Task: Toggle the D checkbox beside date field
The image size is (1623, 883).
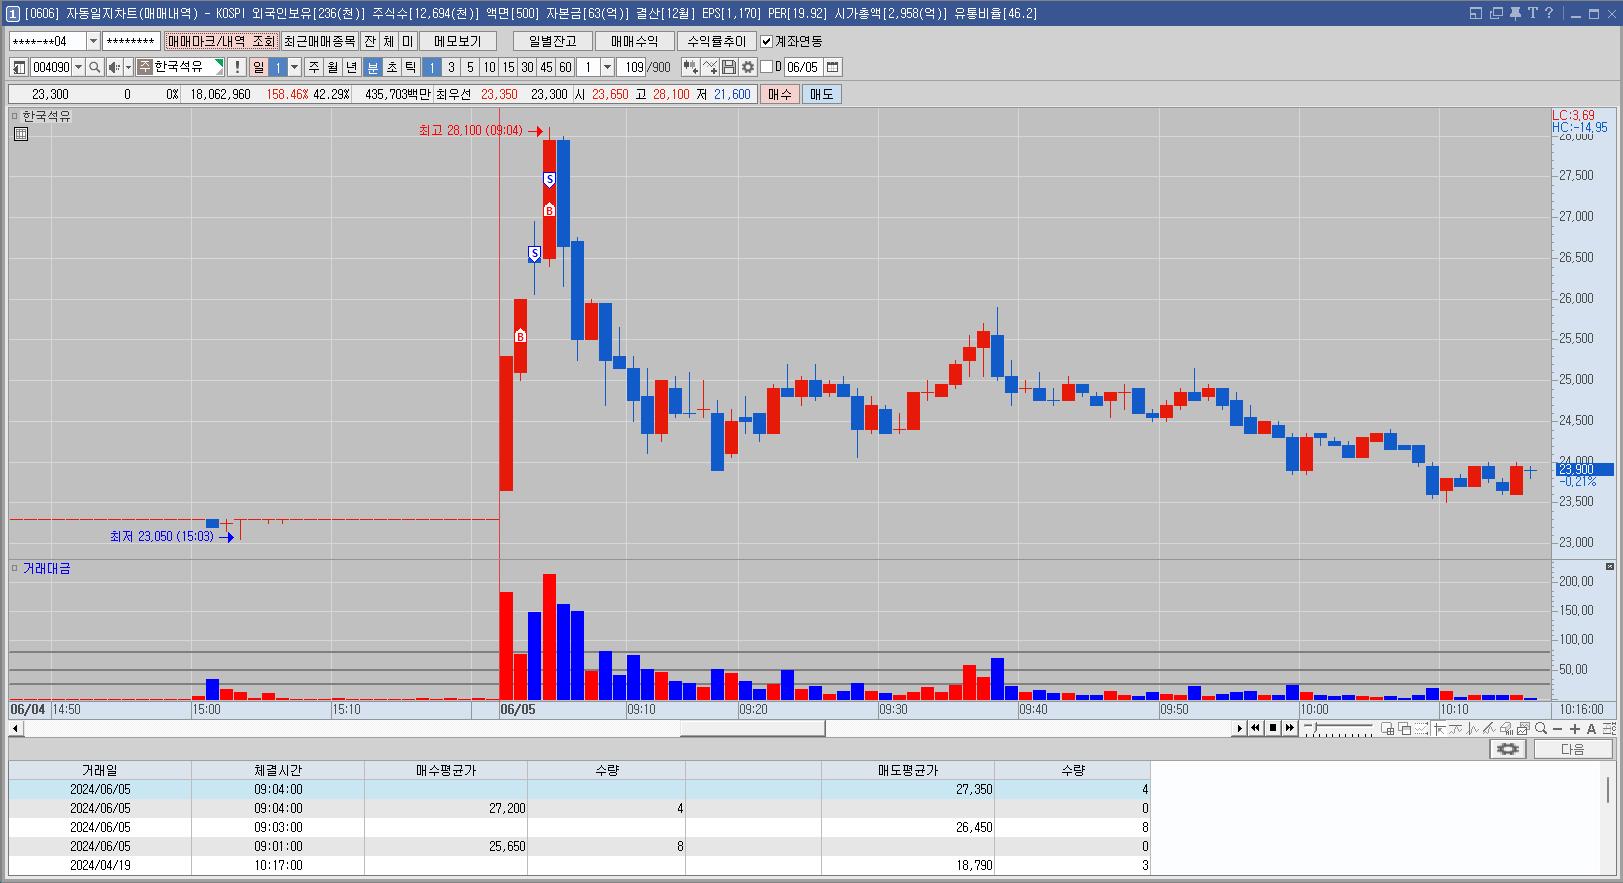Action: [767, 67]
